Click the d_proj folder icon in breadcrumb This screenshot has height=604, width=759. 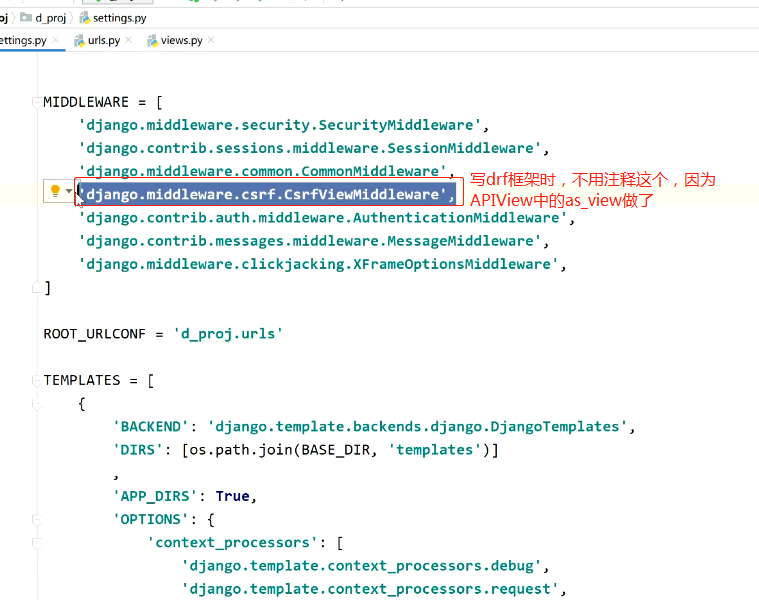pyautogui.click(x=26, y=18)
